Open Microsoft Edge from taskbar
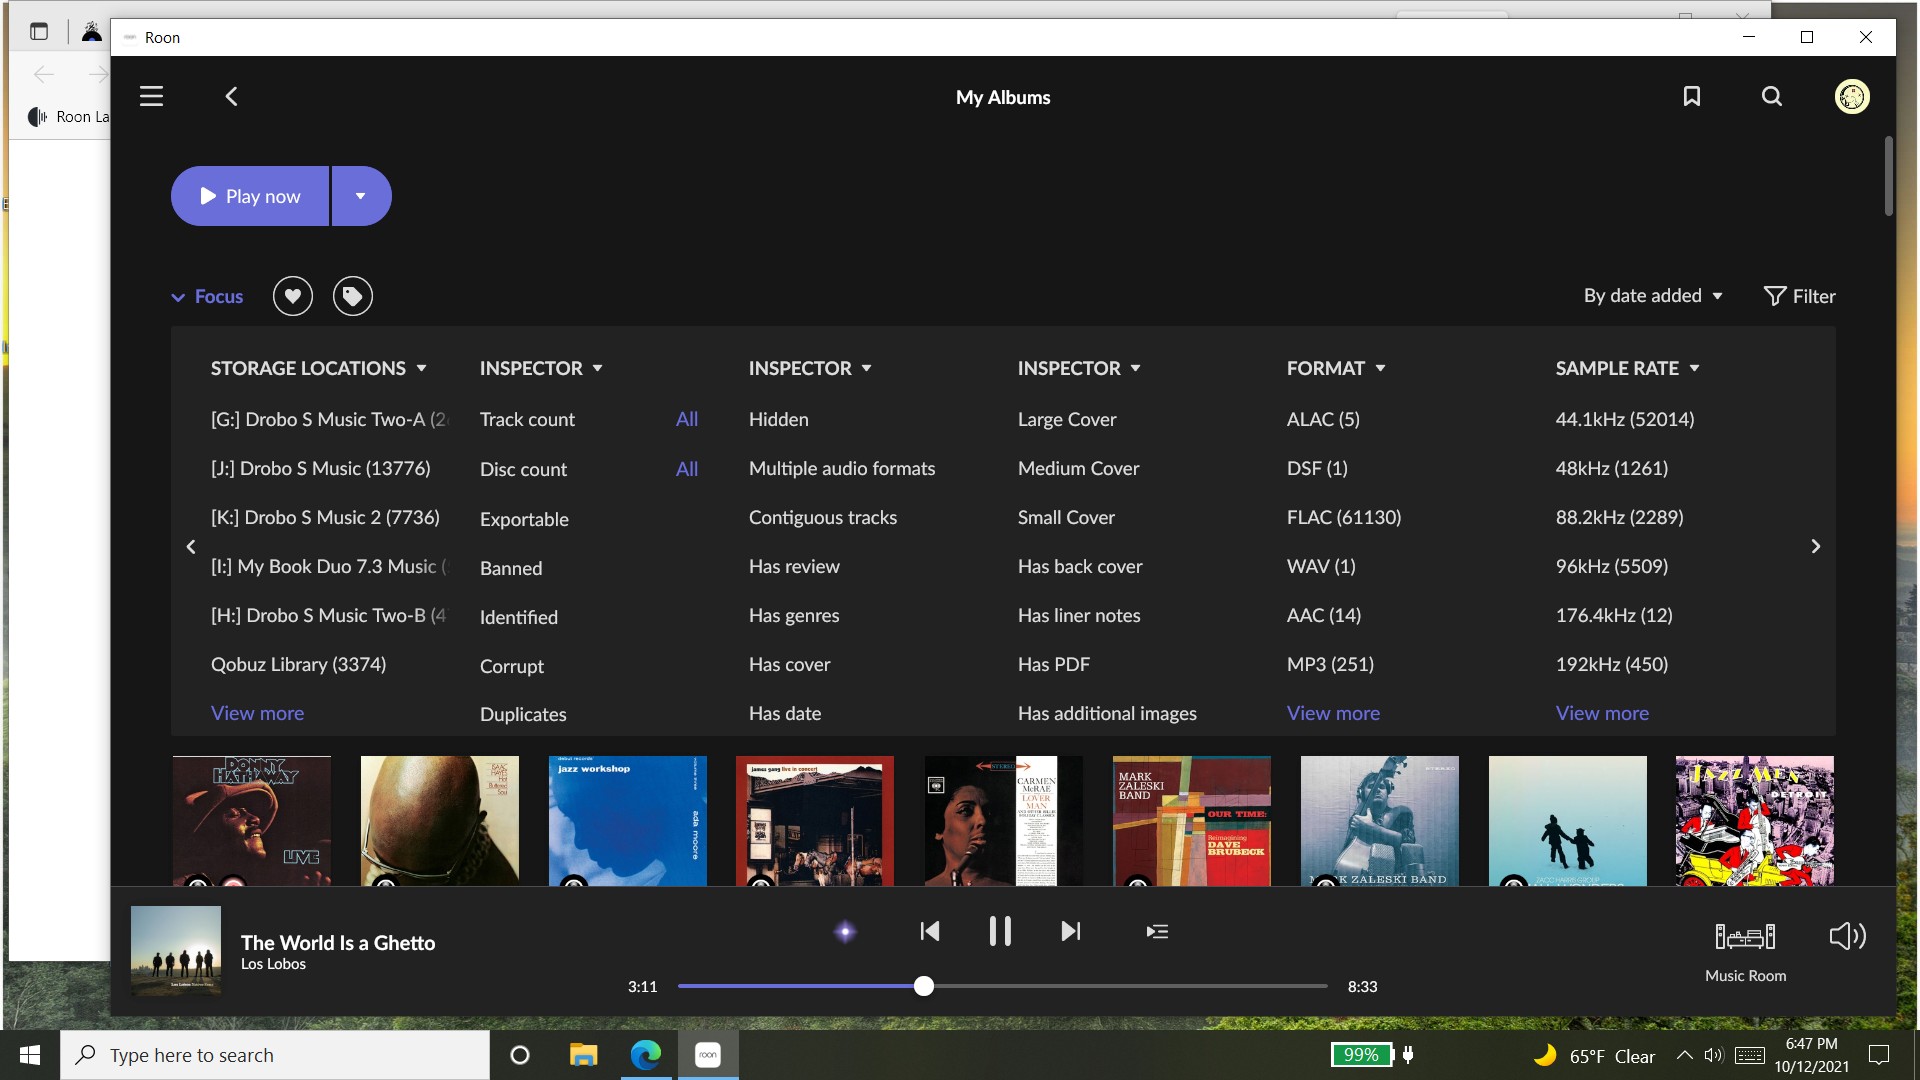1920x1080 pixels. (x=646, y=1055)
